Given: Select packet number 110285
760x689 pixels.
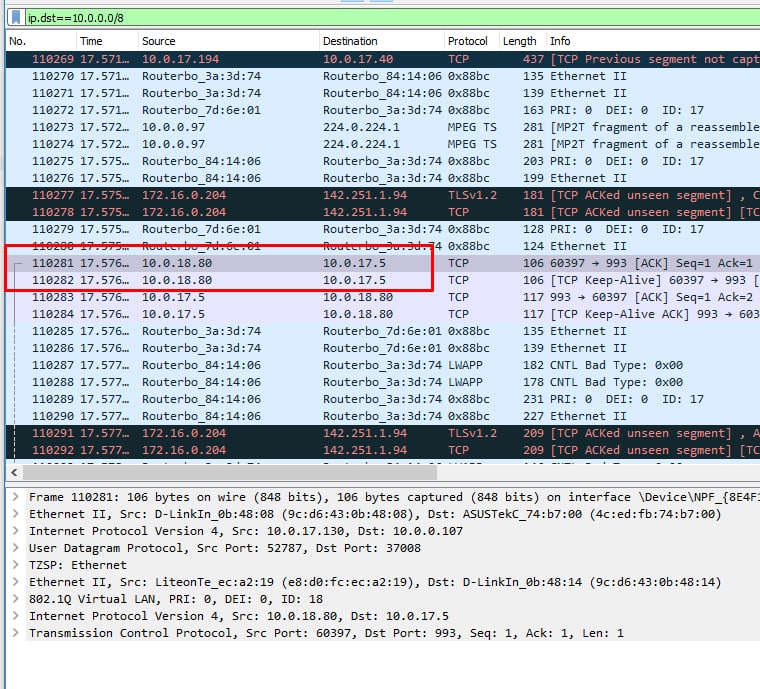Looking at the screenshot, I should coord(383,331).
